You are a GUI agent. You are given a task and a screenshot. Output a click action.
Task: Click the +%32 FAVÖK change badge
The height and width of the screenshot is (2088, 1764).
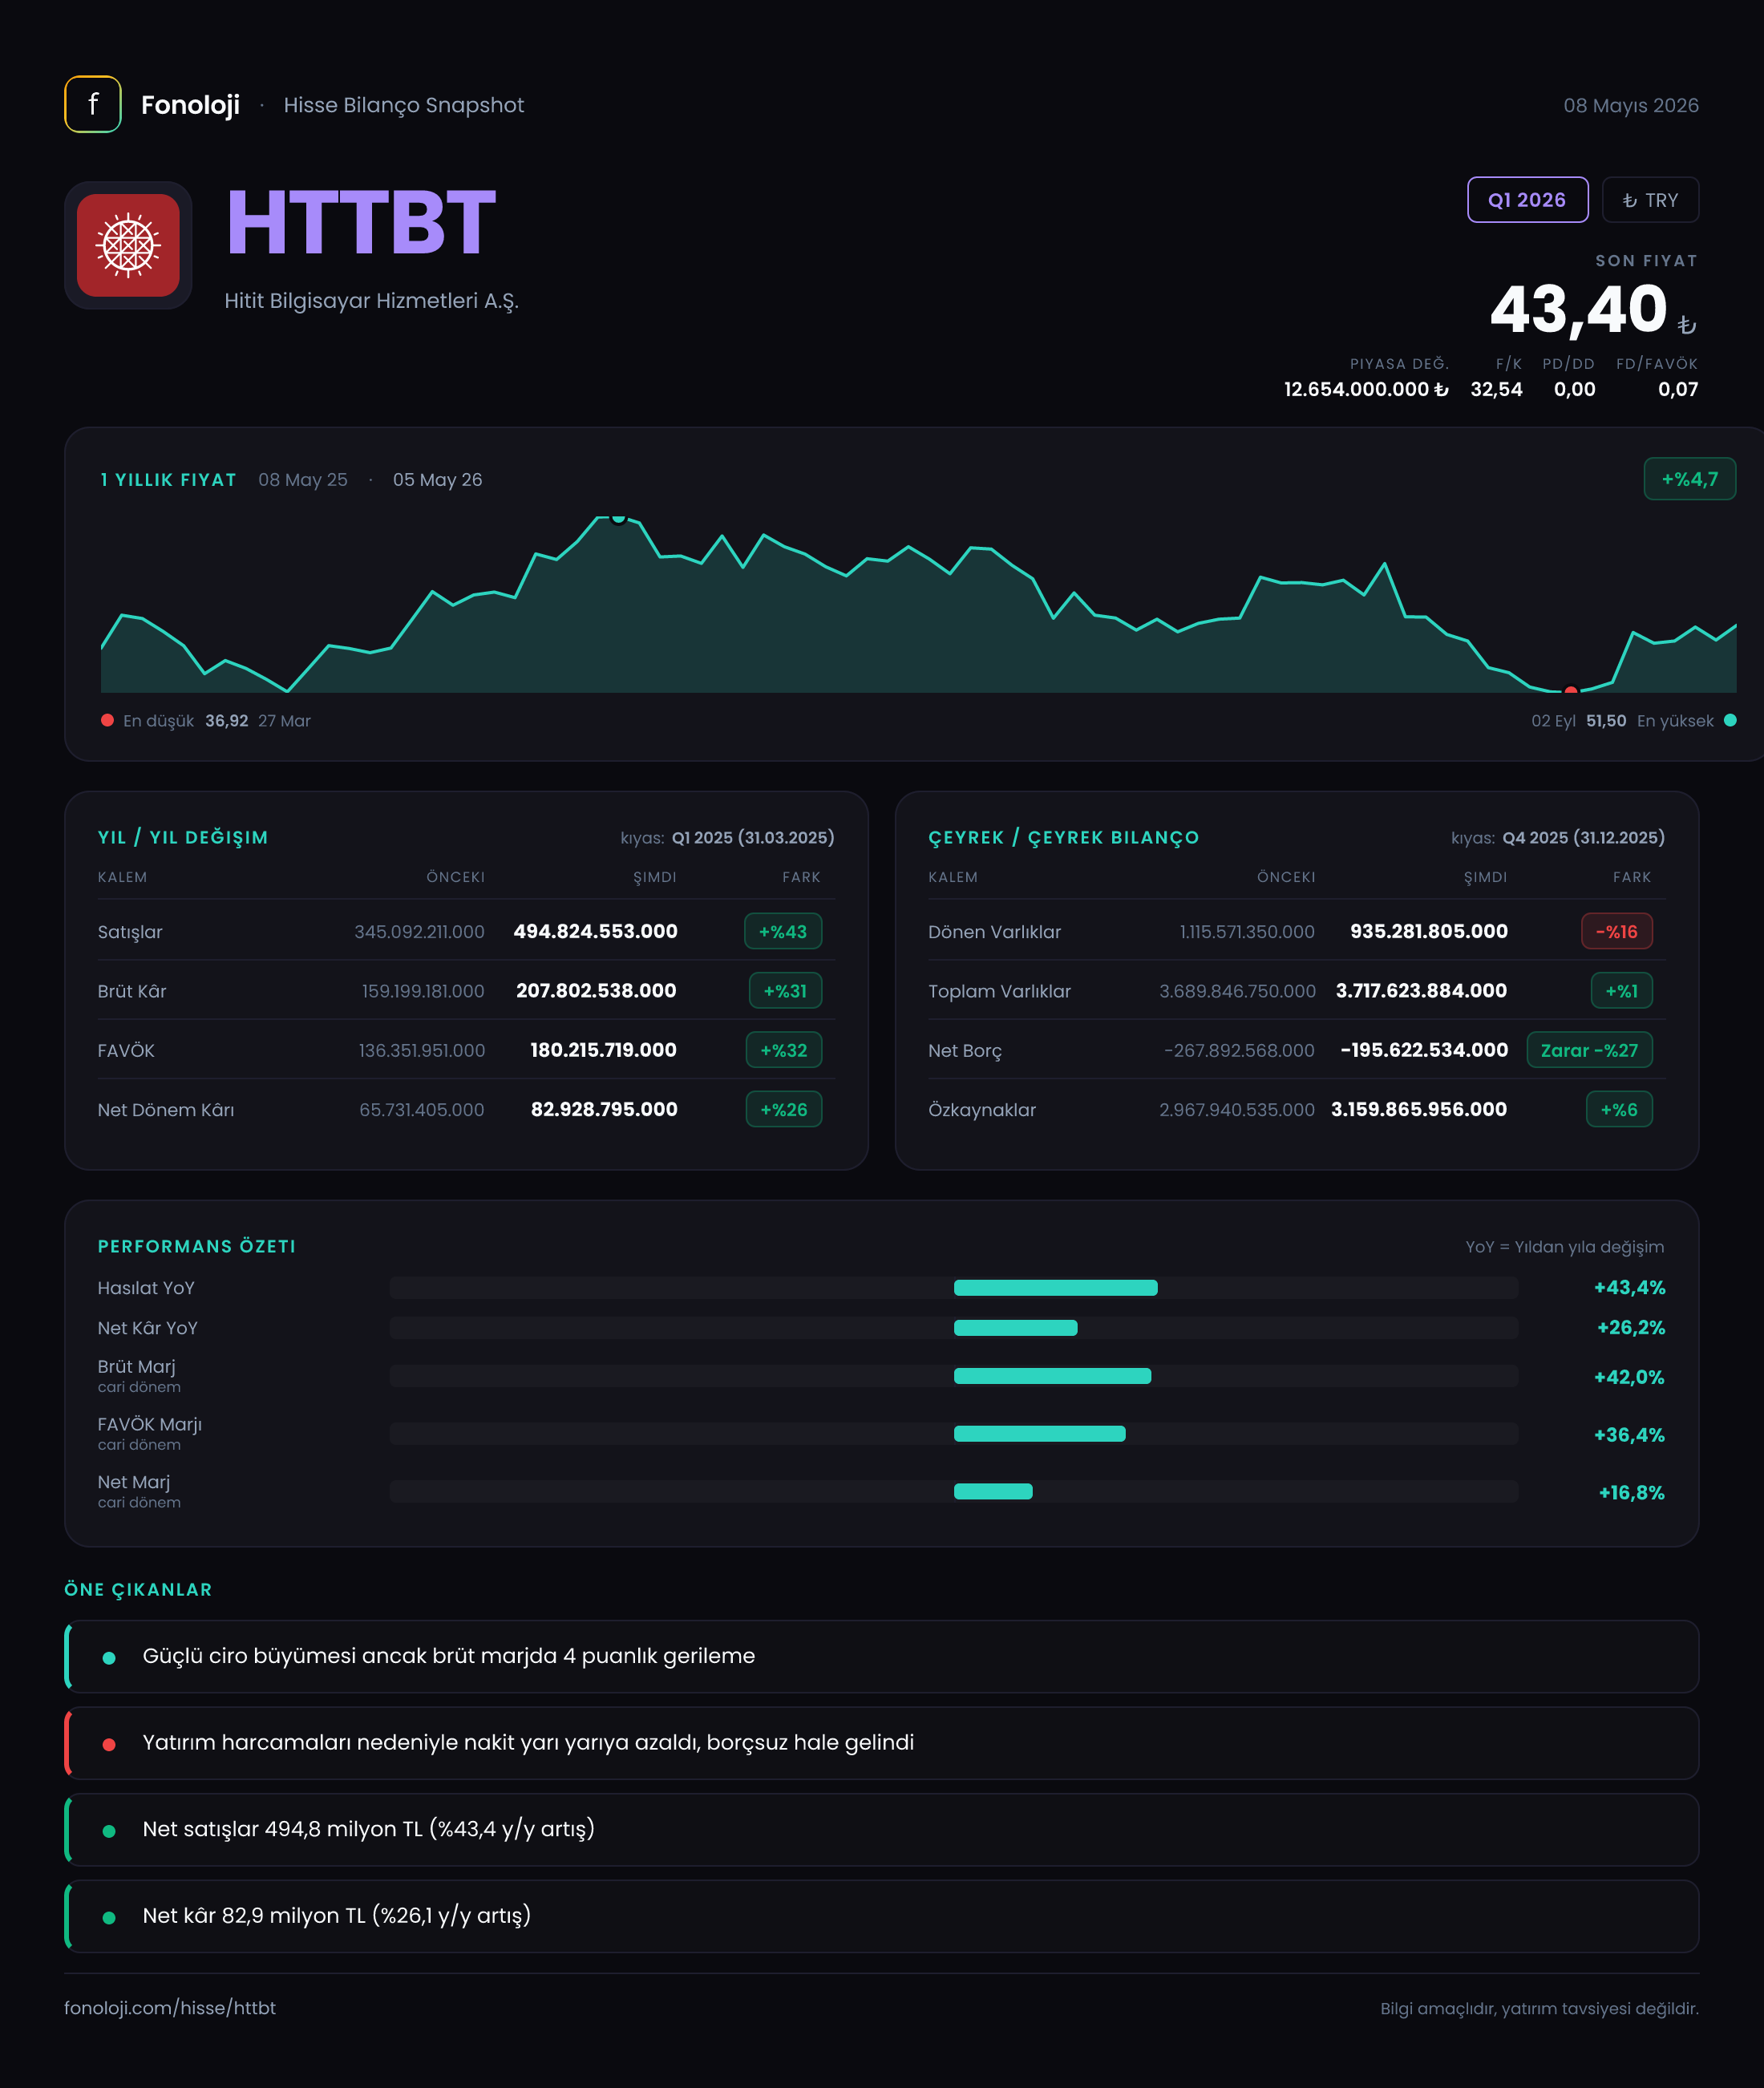coord(784,1050)
